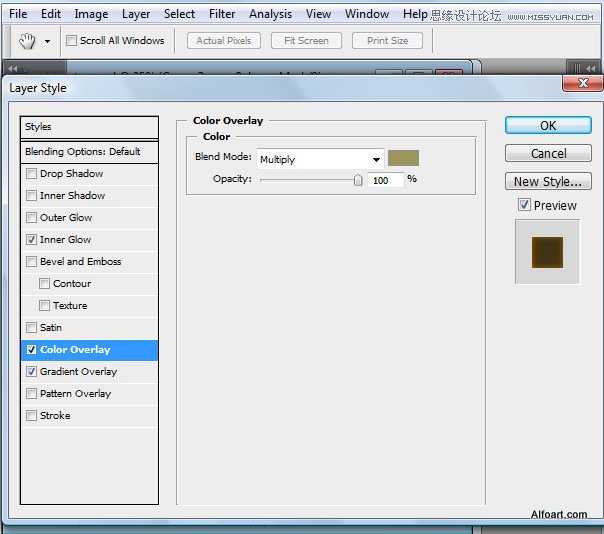Enable the Pattern Overlay checkbox
Screen dimensions: 604x534
pyautogui.click(x=31, y=393)
